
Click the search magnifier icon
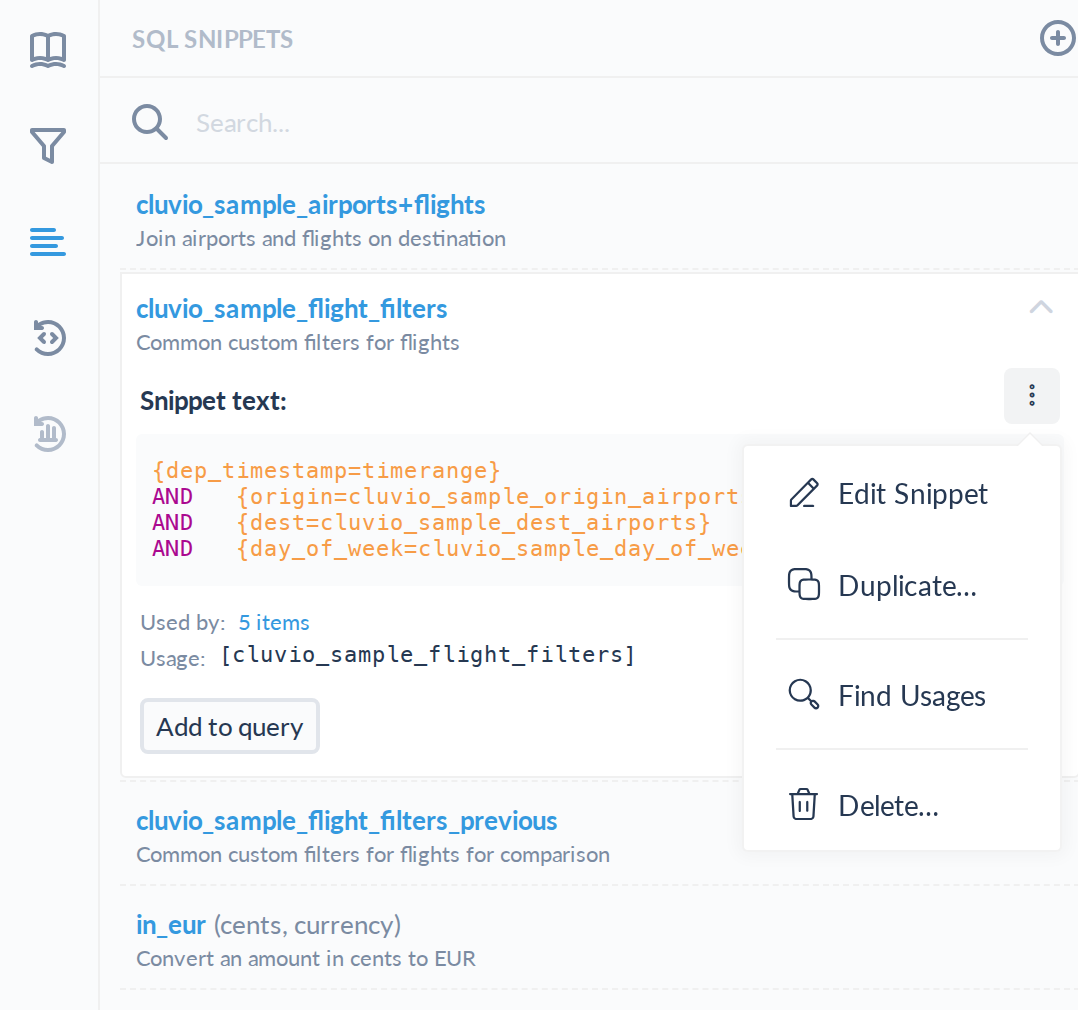150,122
